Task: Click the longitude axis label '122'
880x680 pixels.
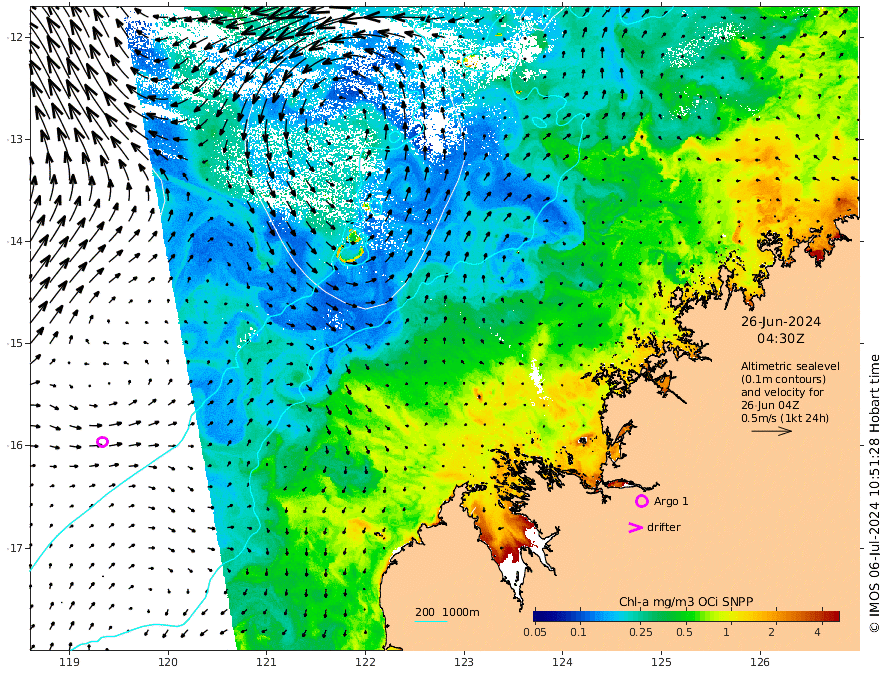Action: coord(365,663)
